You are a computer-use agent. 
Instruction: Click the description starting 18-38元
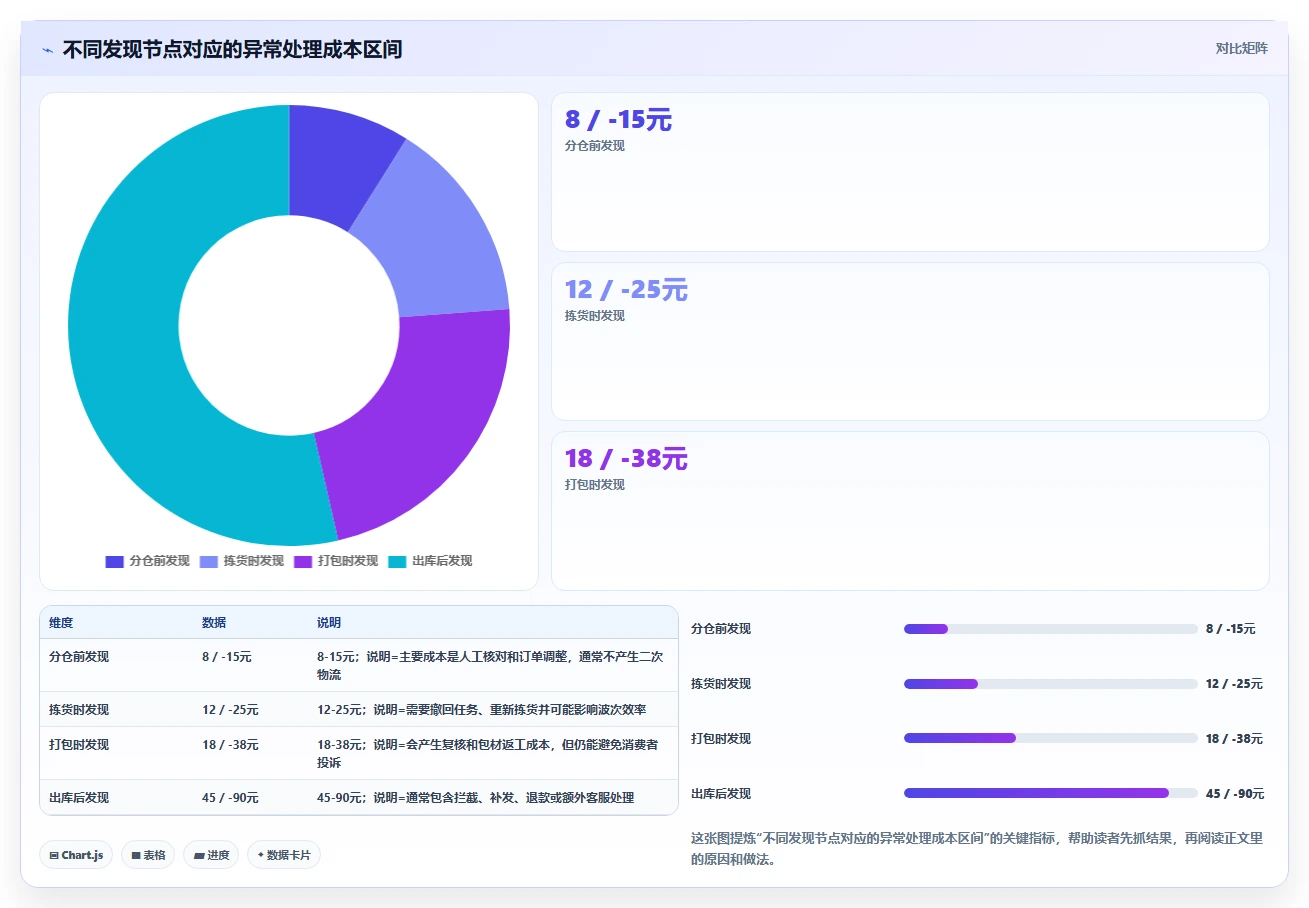pyautogui.click(x=488, y=754)
